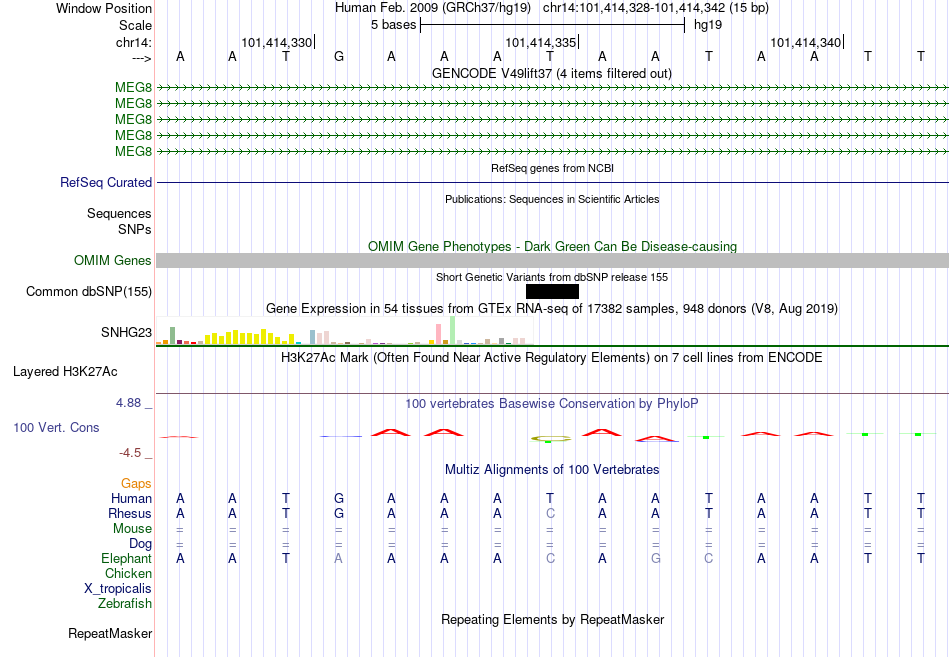
Task: Click the Human species label
Action: [131, 498]
